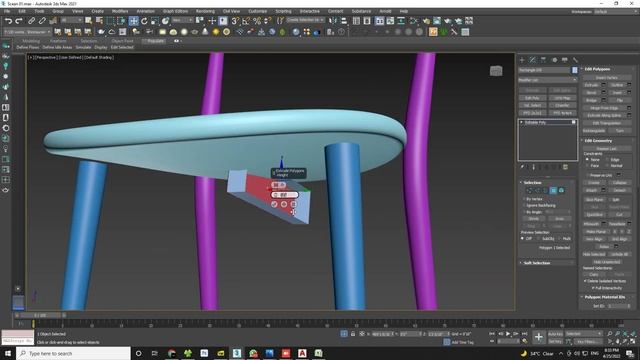Screen dimensions: 640x360
Task: Open Render Setup dialog icon
Action: pos(427,20)
